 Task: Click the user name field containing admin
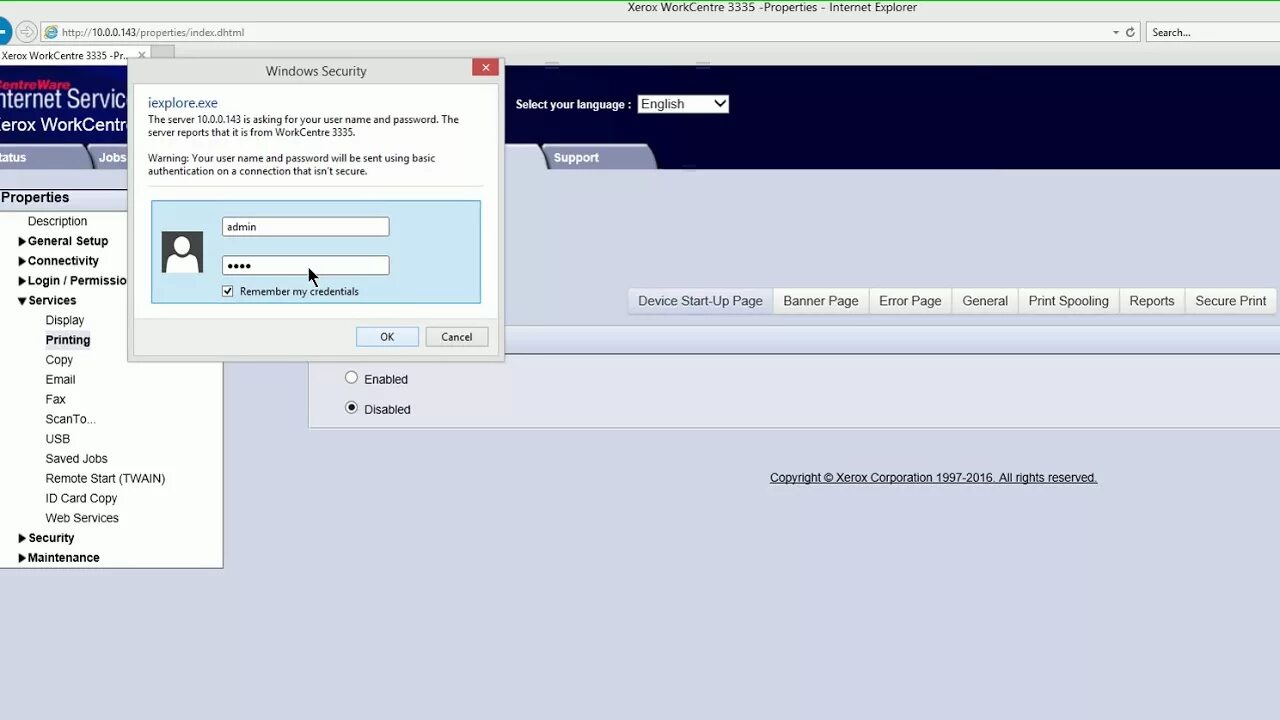(305, 227)
